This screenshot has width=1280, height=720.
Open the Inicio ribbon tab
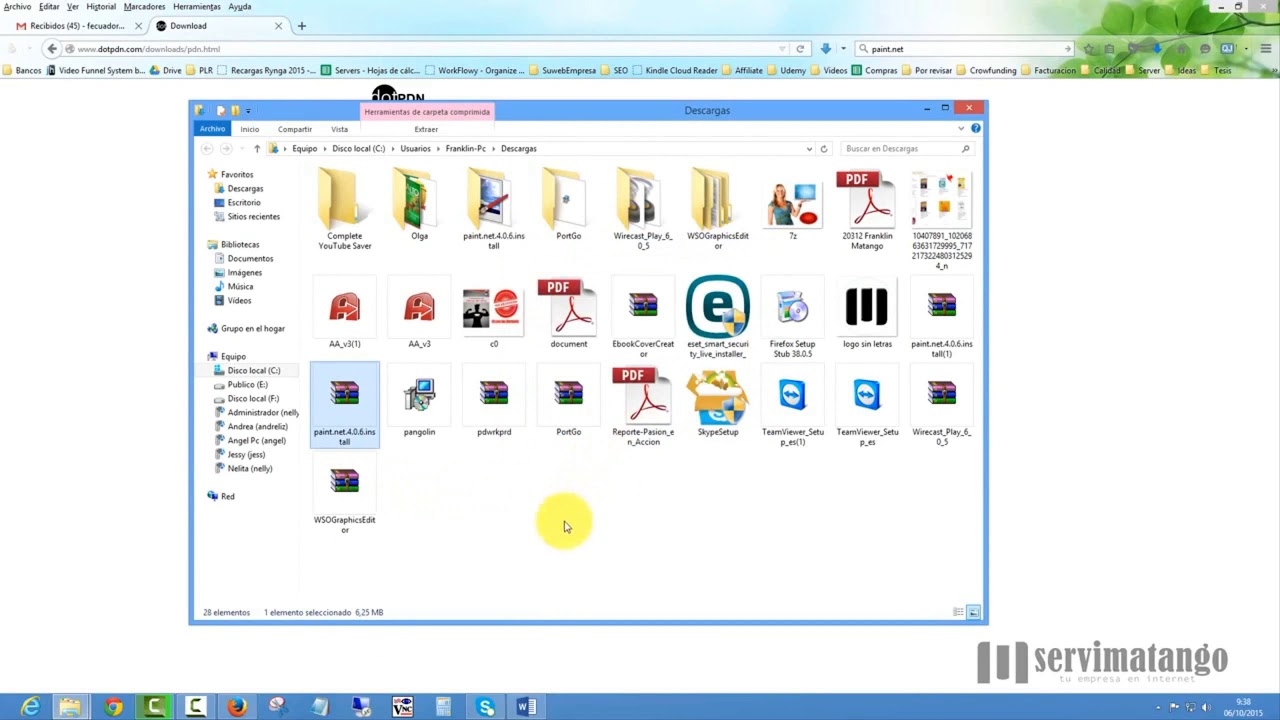pos(249,129)
